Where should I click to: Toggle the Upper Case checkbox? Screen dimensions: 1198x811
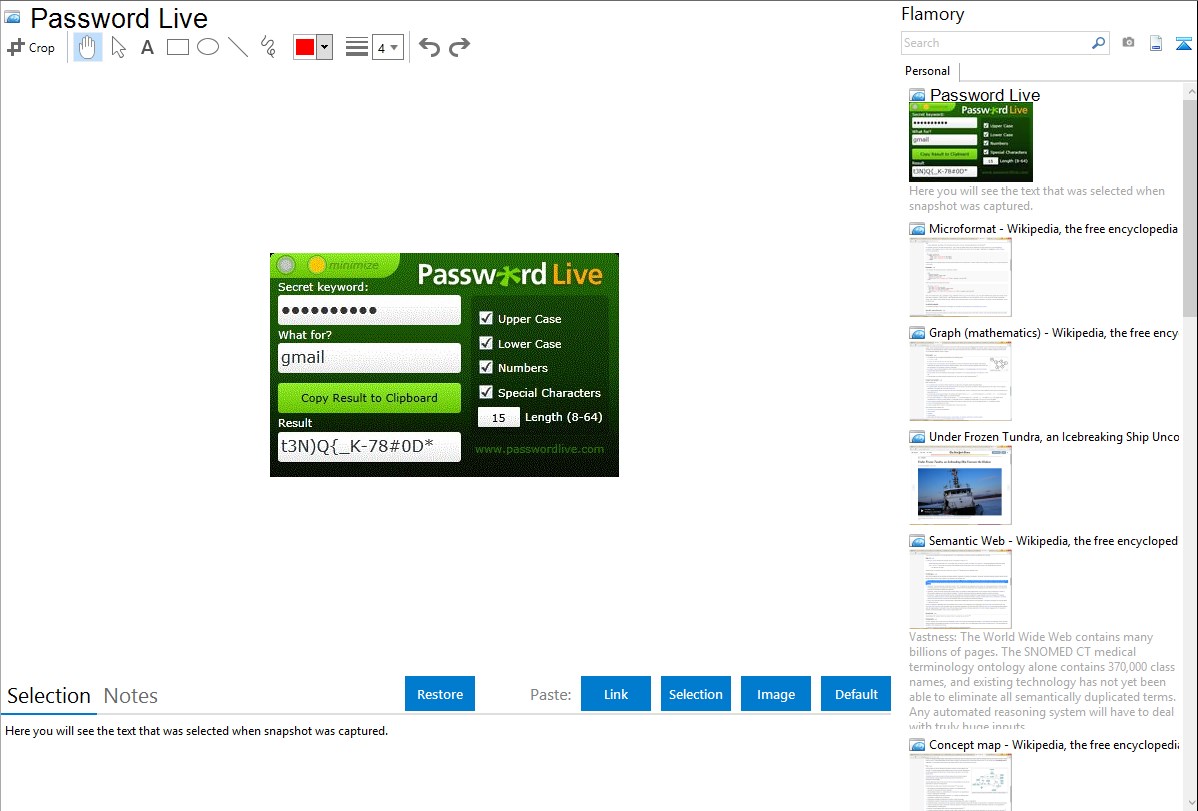(x=486, y=318)
